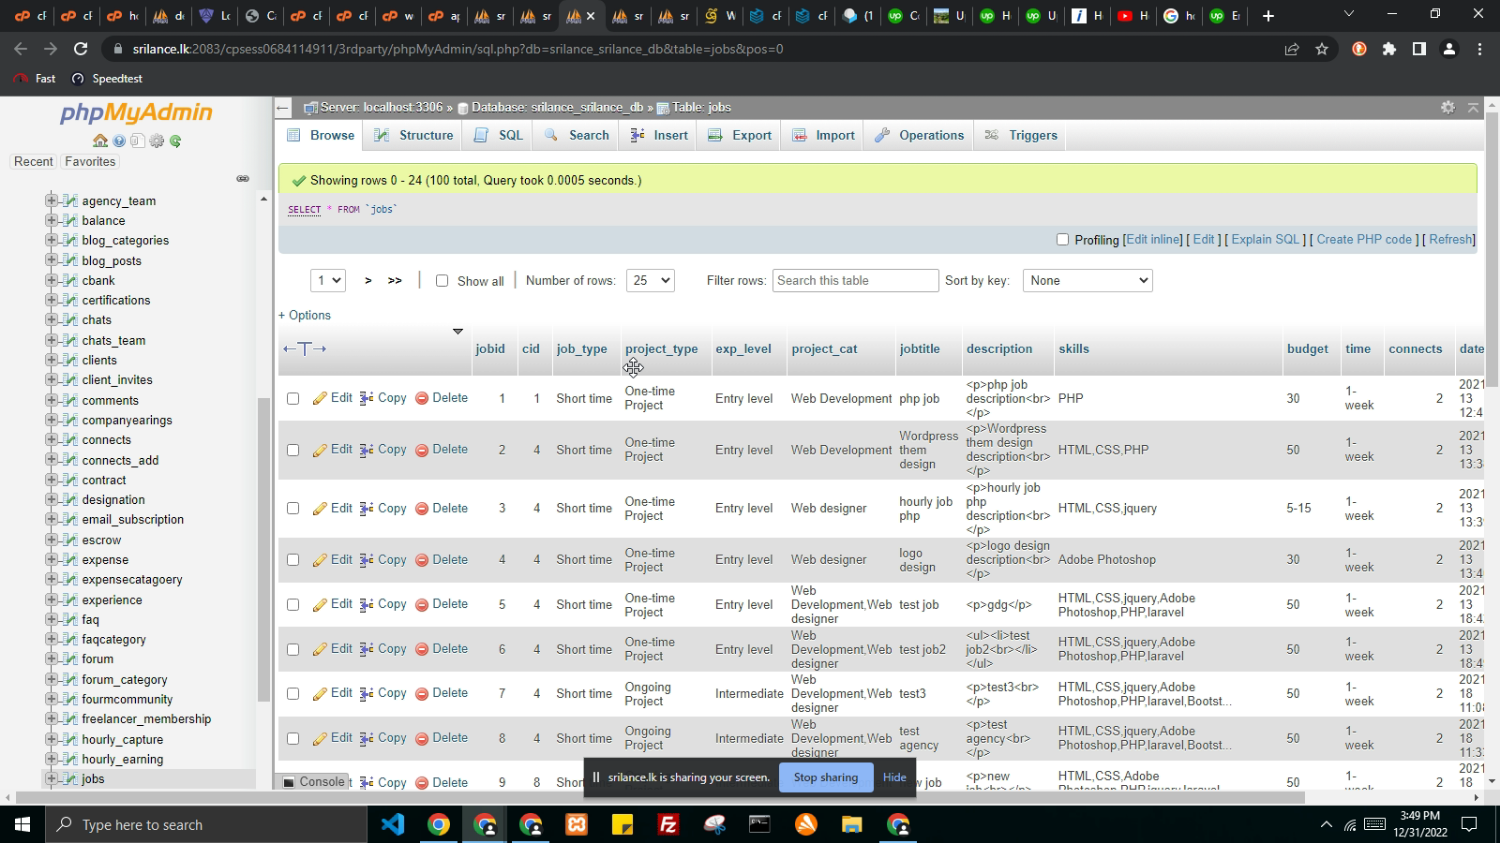Launch FileZilla from the taskbar
Image resolution: width=1500 pixels, height=843 pixels.
(668, 825)
